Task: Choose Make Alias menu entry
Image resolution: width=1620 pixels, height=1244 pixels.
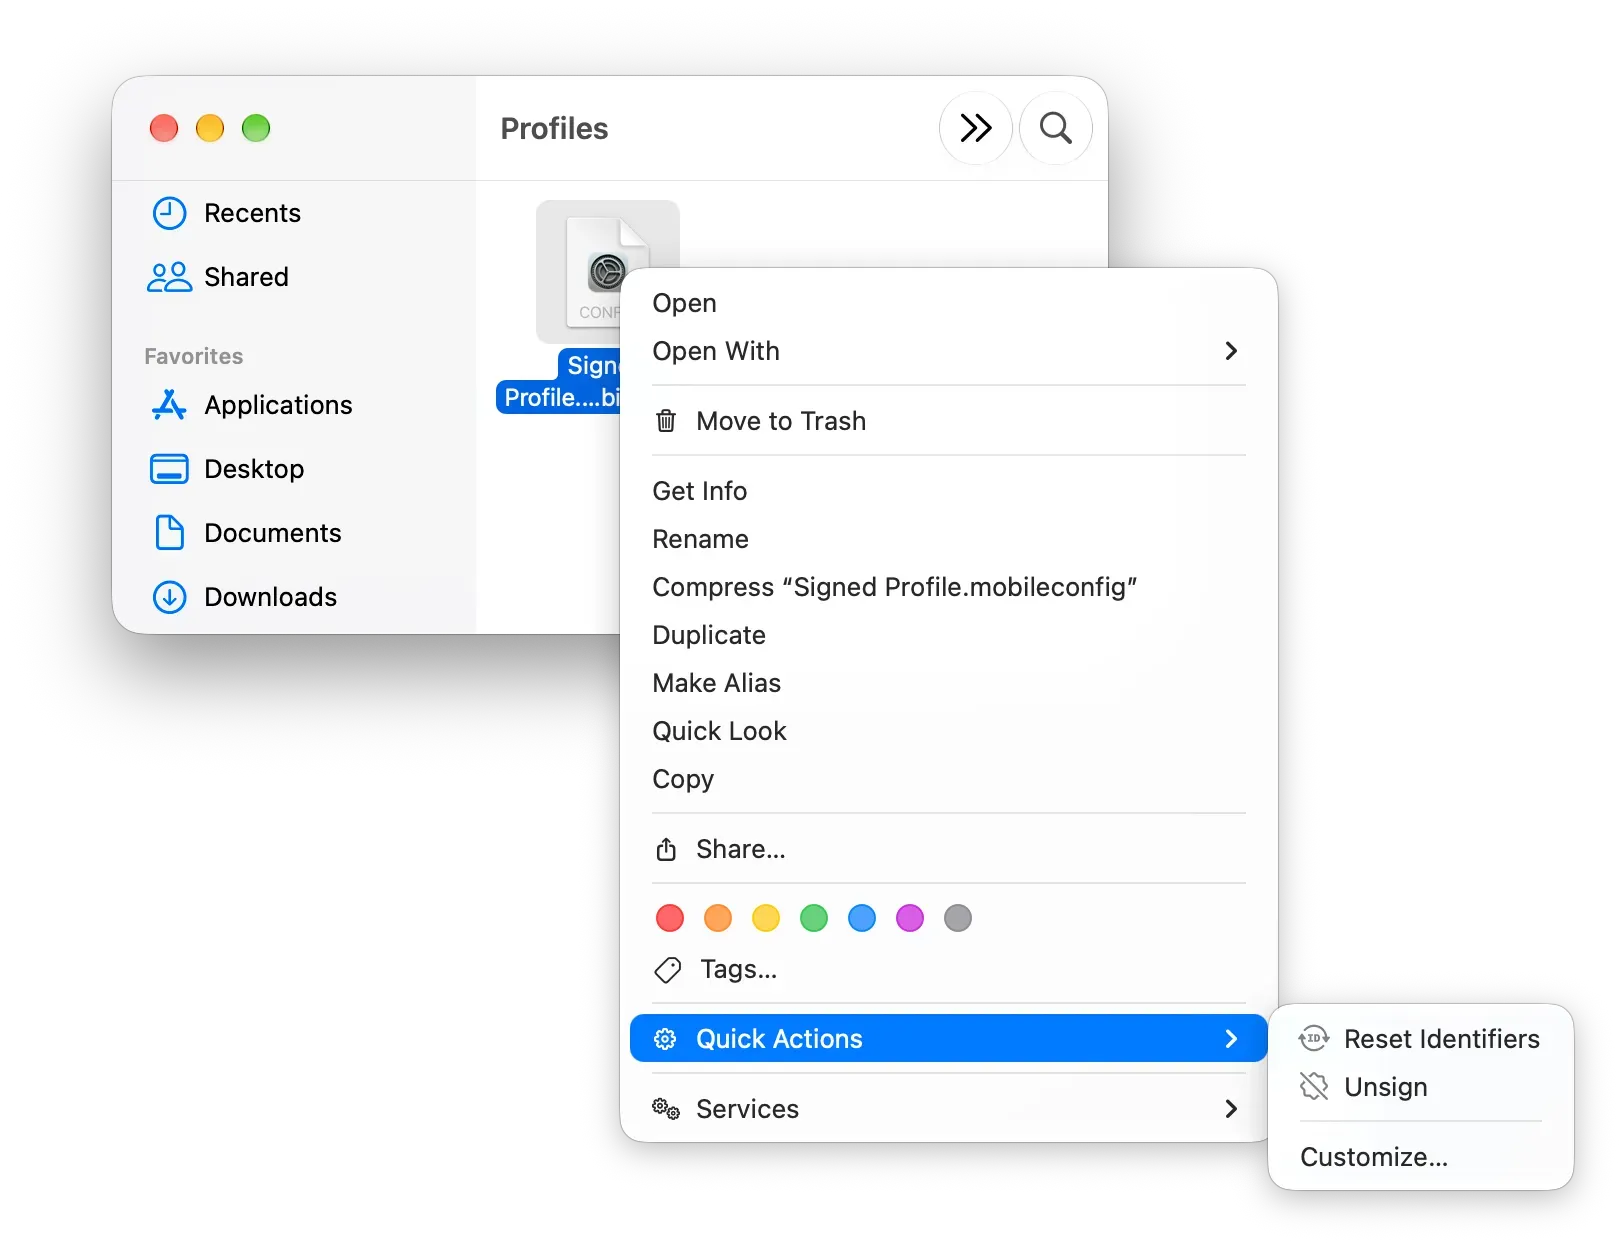Action: [948, 683]
